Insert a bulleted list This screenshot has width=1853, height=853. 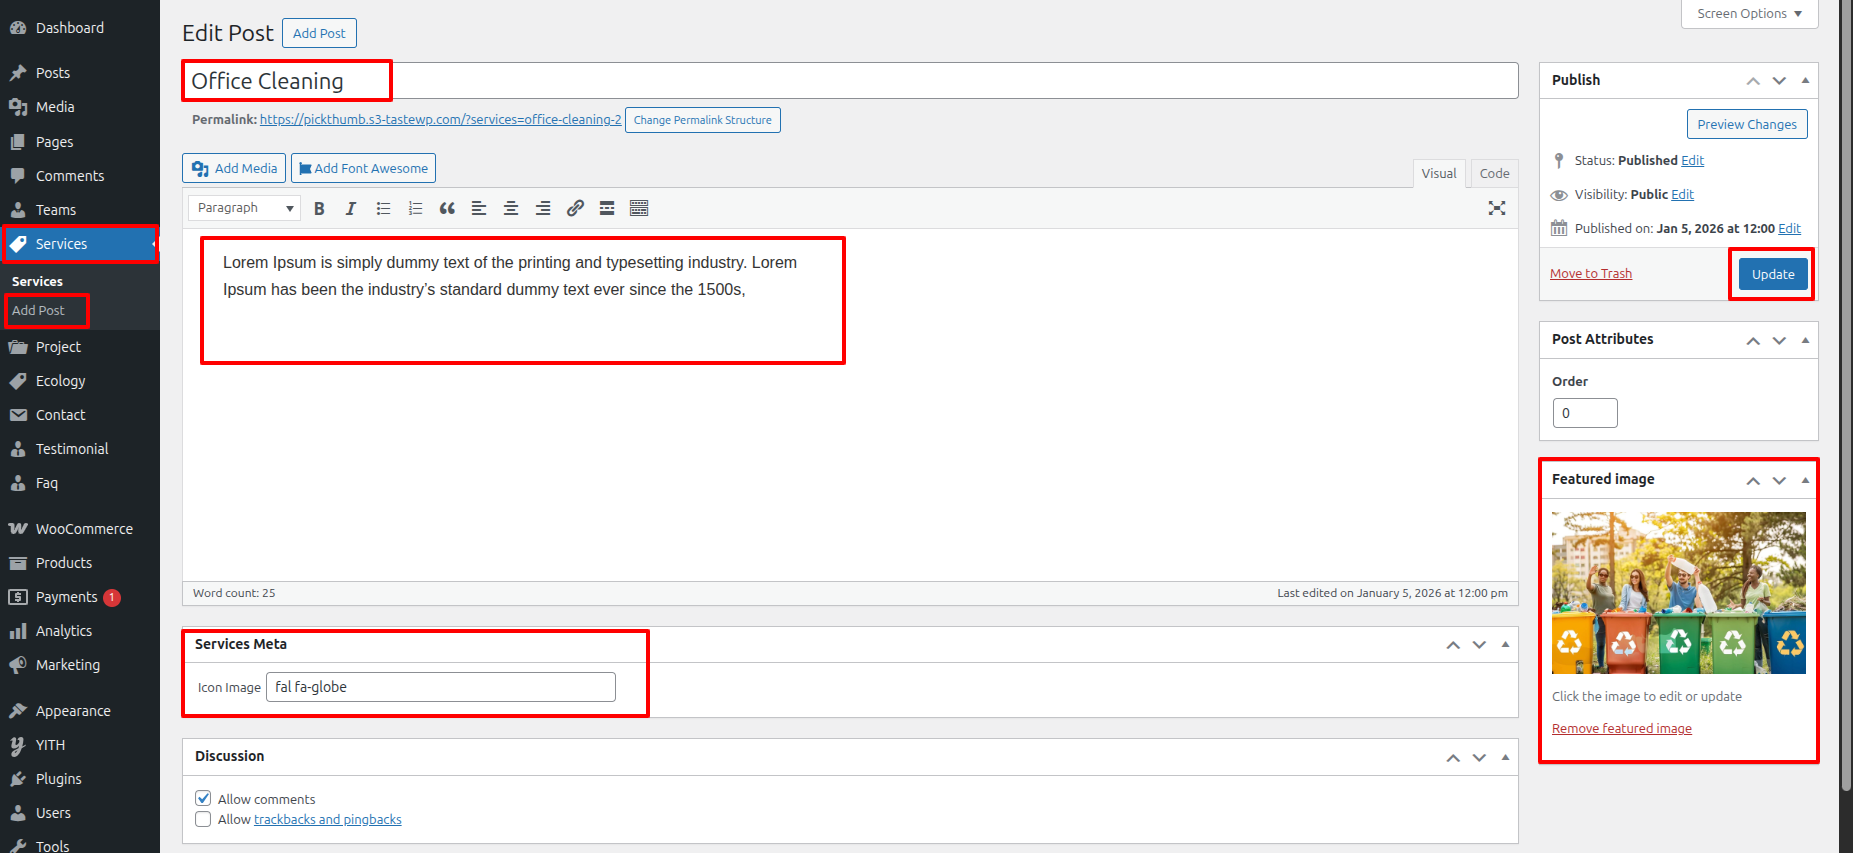[x=383, y=208]
